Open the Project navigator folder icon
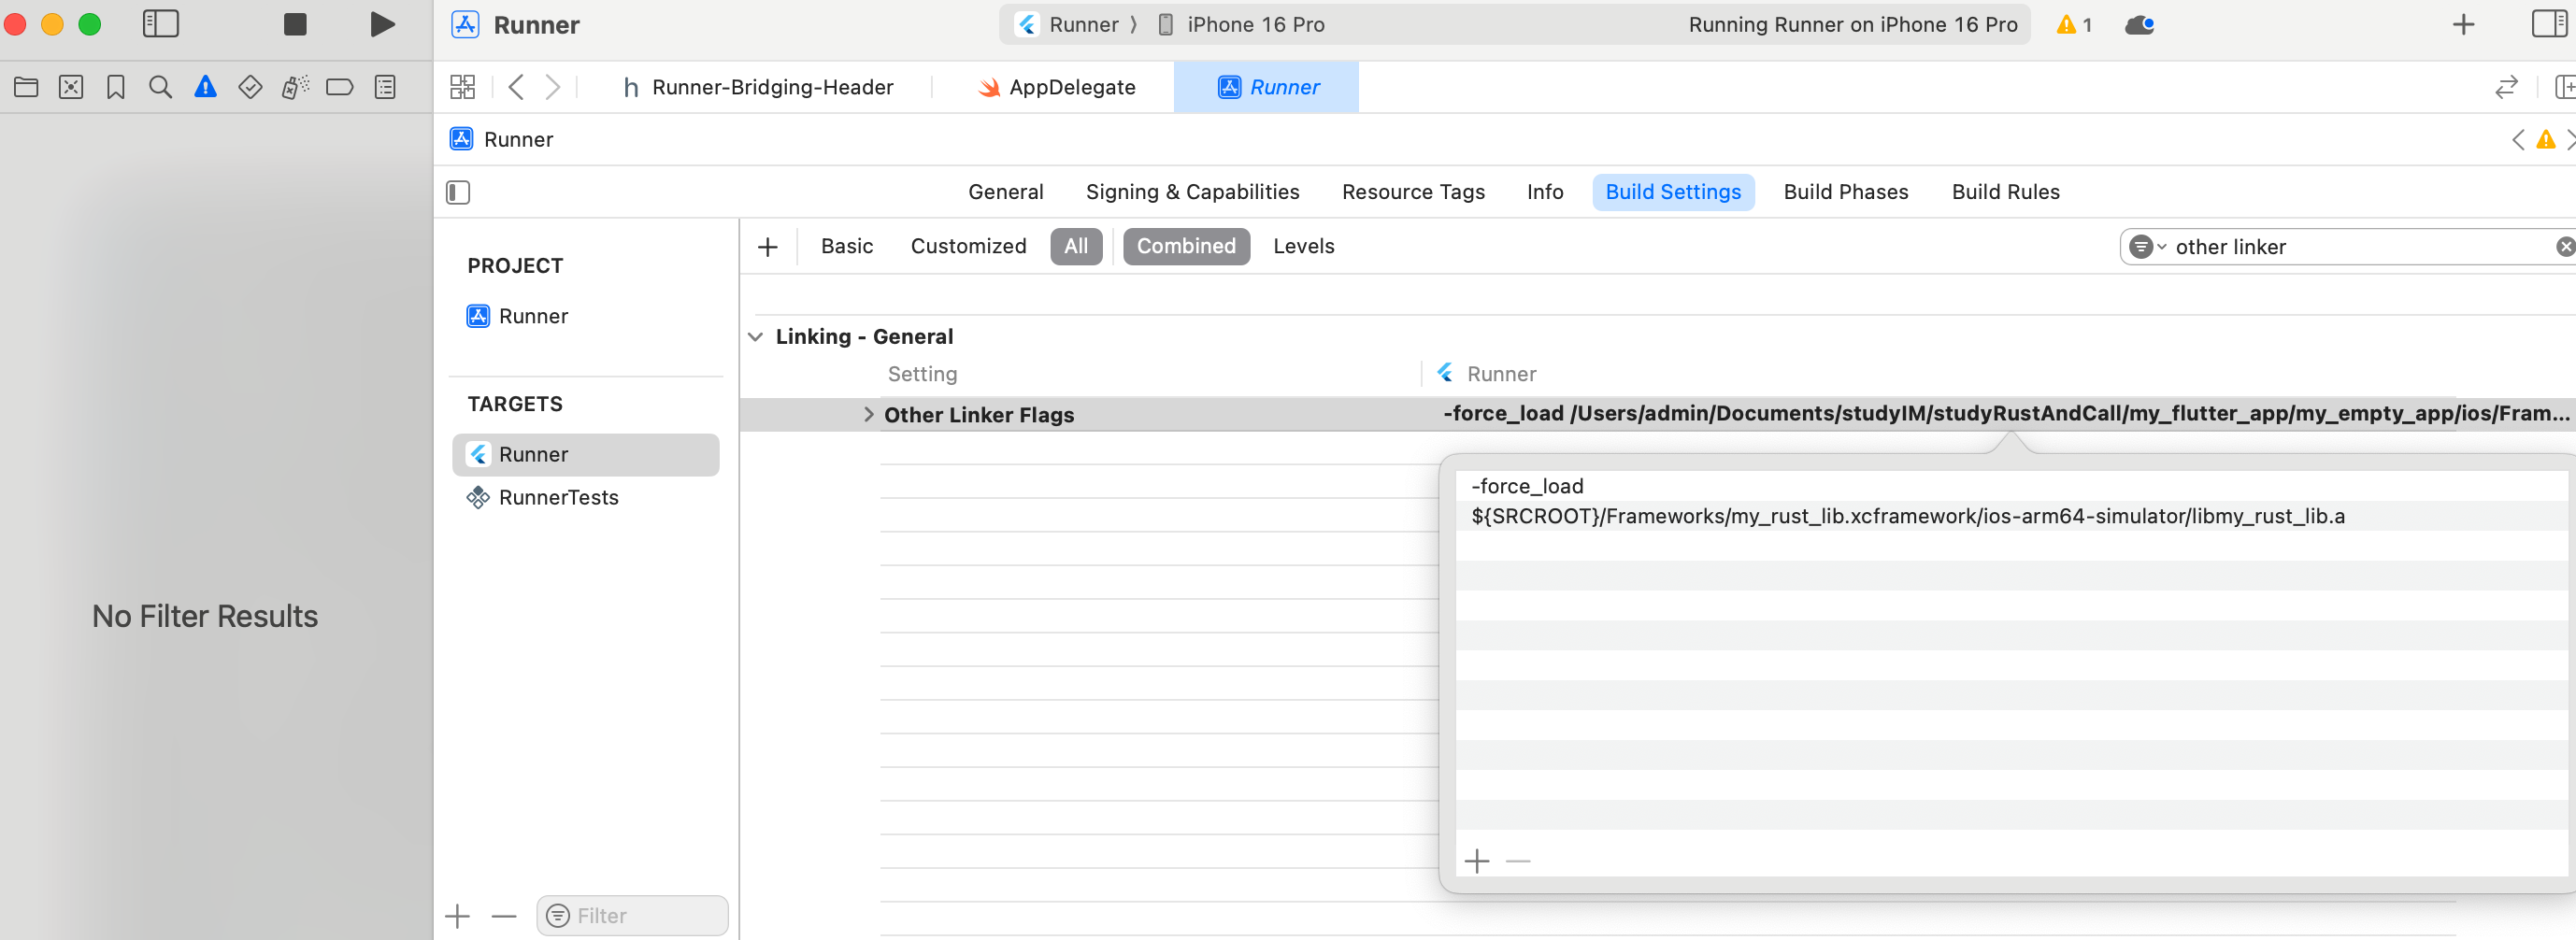The height and width of the screenshot is (940, 2576). coord(26,87)
